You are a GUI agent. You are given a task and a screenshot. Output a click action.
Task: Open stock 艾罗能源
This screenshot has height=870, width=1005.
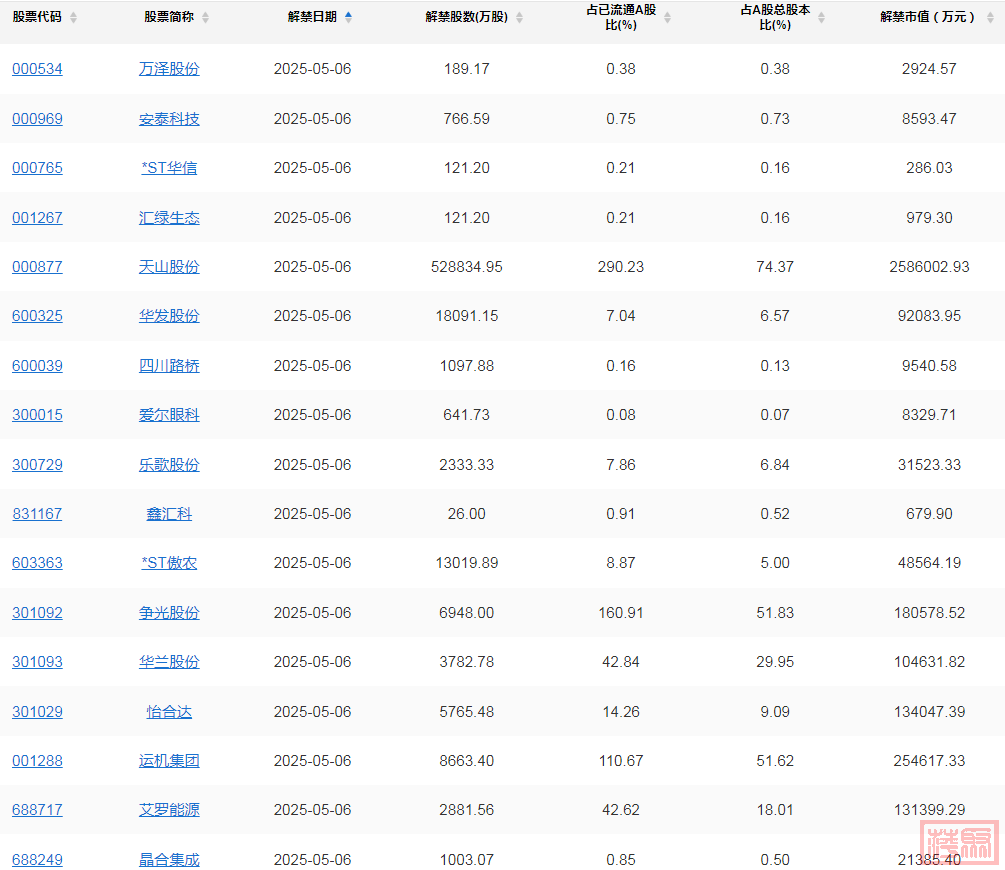coord(169,810)
